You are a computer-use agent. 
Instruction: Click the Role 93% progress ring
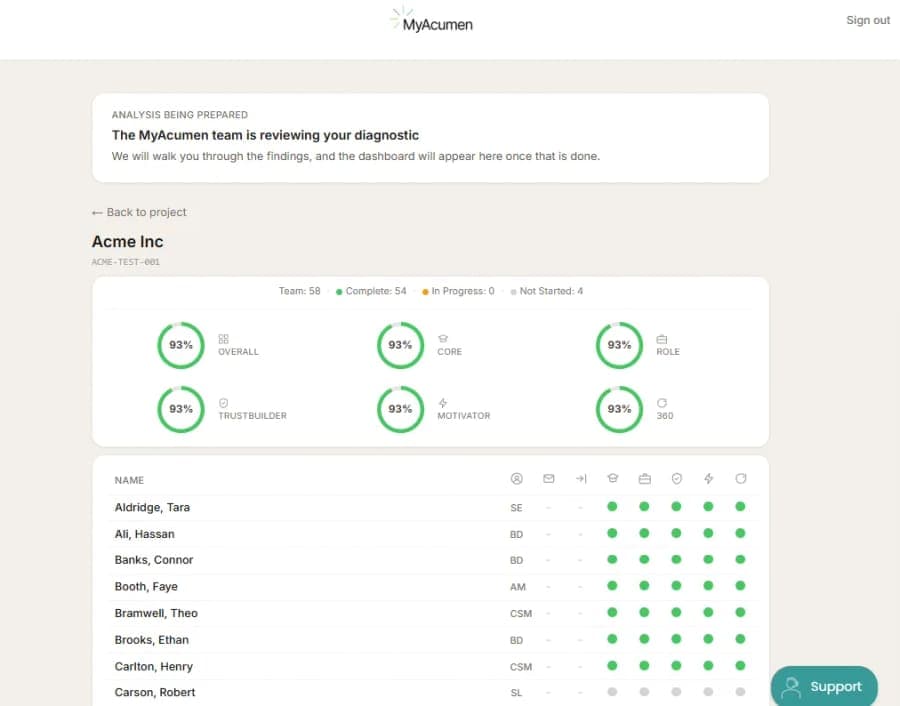pos(619,345)
